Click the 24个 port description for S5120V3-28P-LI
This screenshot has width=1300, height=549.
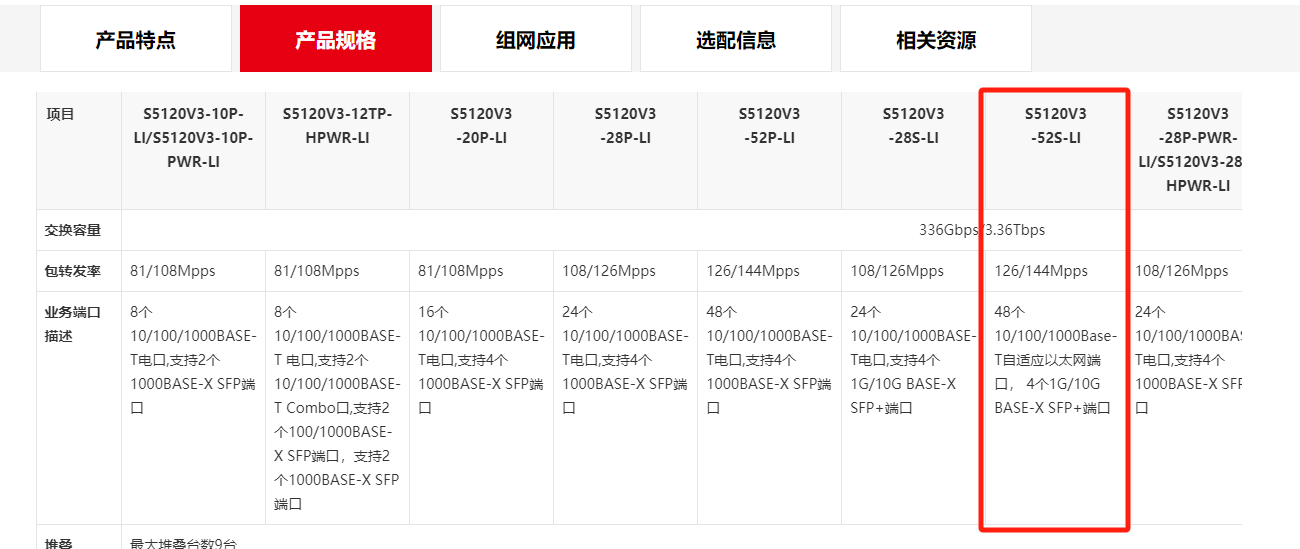[x=625, y=360]
